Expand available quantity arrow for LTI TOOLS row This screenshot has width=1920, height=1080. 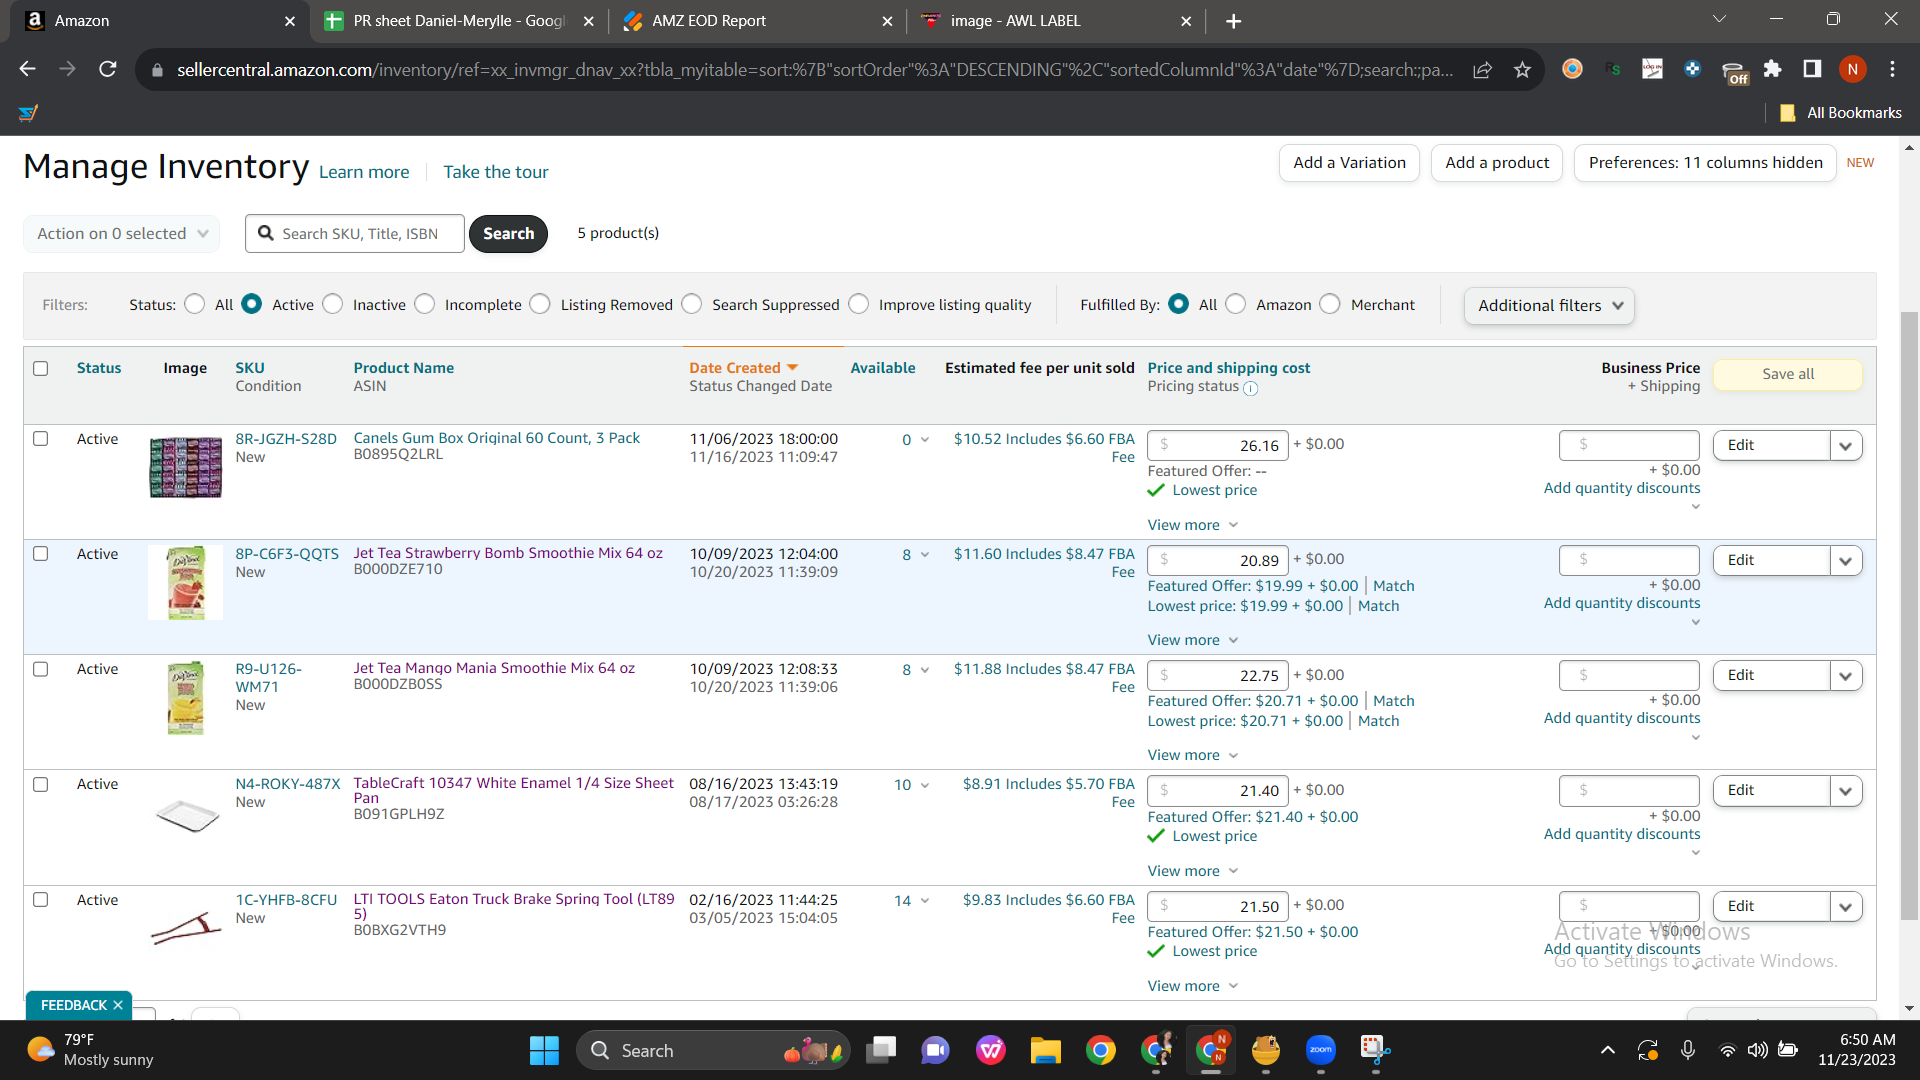click(925, 901)
